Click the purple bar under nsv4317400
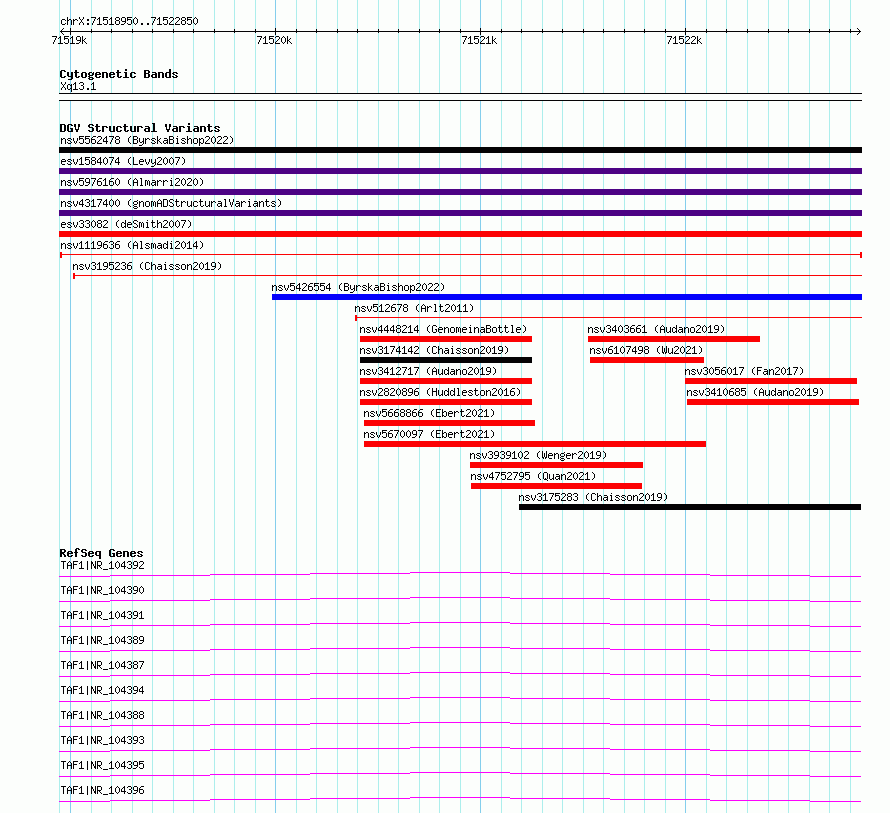This screenshot has width=890, height=813. pos(460,213)
